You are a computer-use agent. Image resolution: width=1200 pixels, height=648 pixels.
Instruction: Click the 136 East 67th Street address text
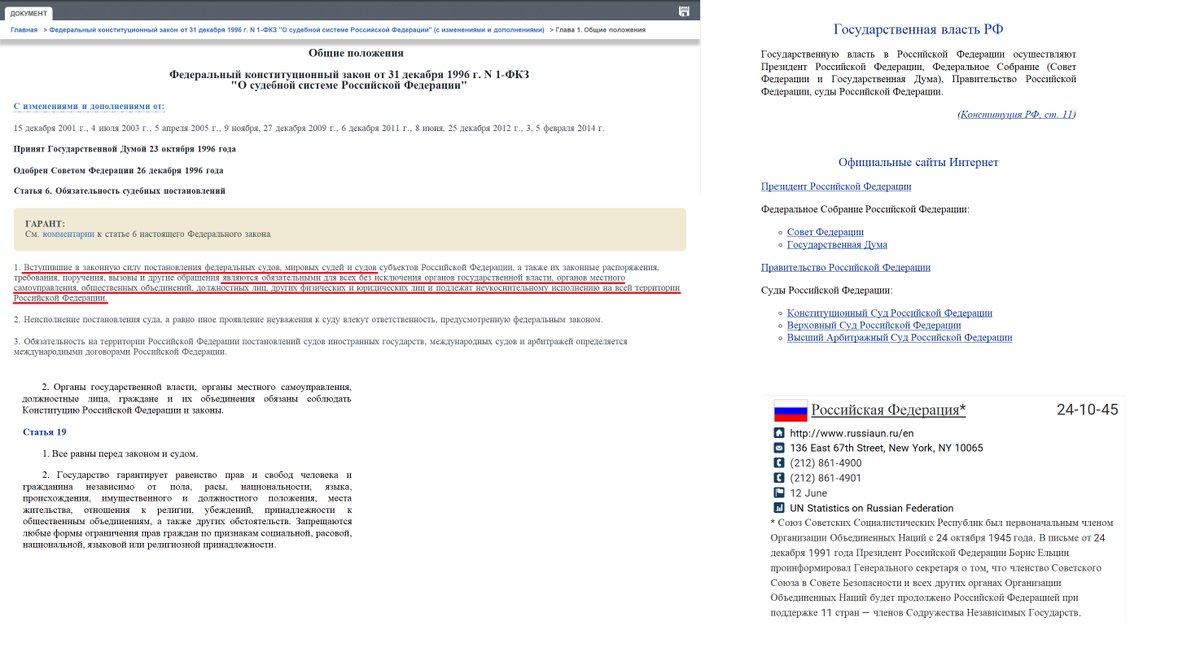(x=887, y=448)
